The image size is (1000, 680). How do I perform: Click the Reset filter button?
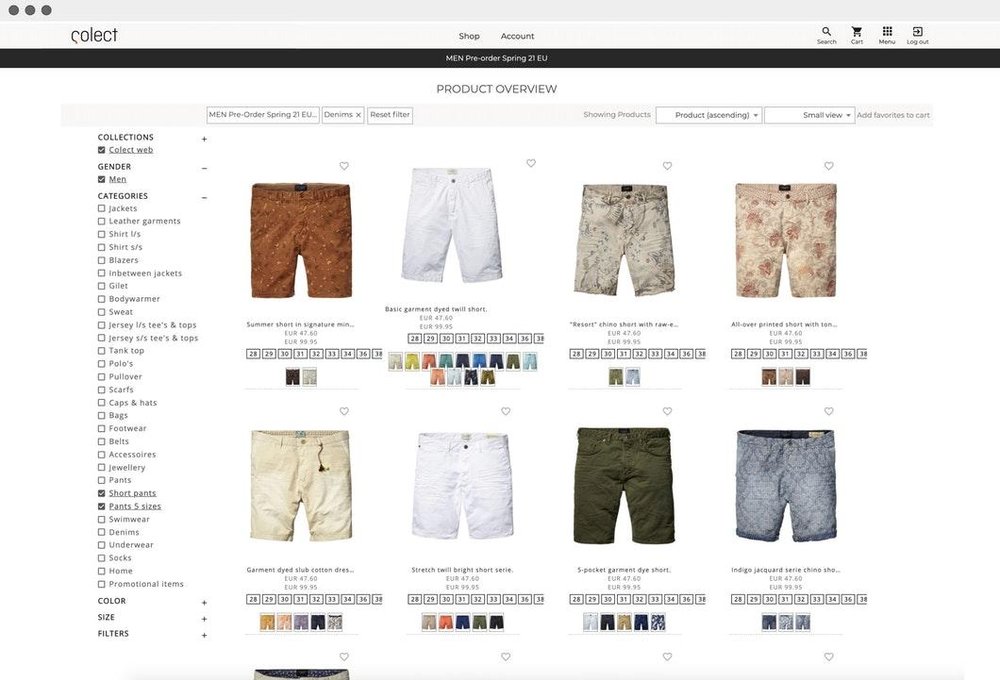coord(389,114)
